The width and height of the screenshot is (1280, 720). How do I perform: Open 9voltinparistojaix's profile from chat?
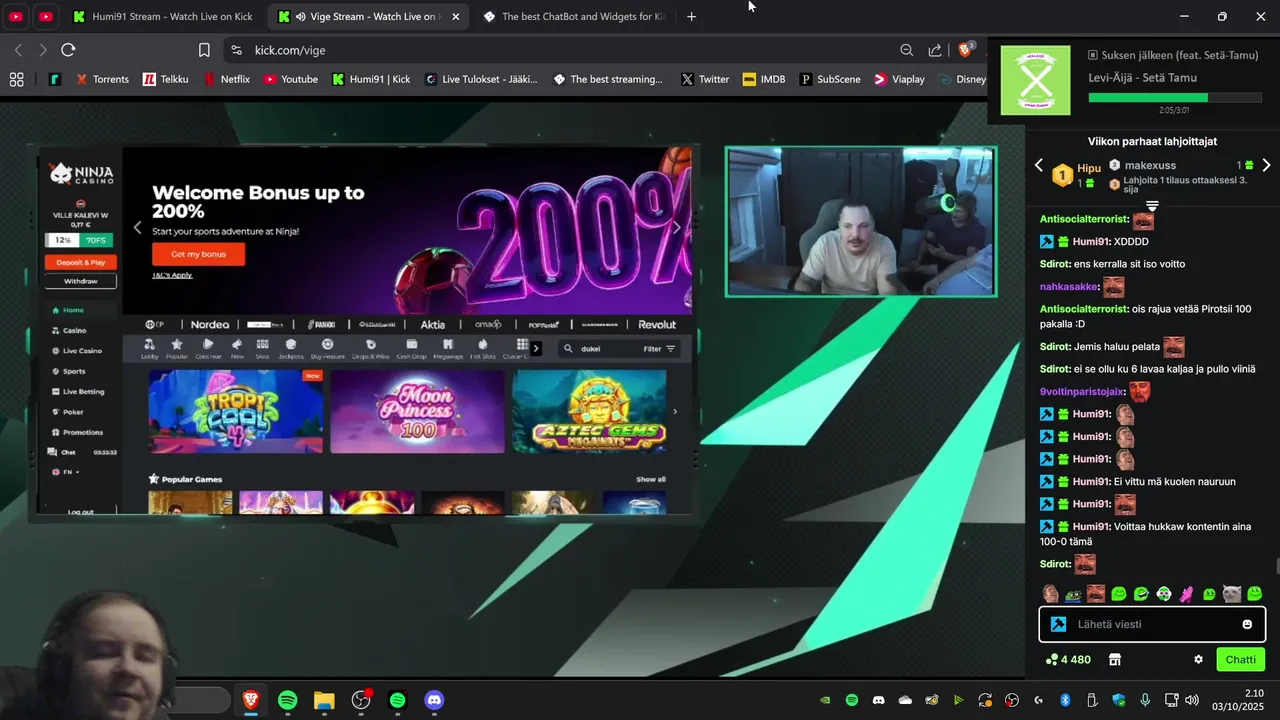coord(1082,392)
